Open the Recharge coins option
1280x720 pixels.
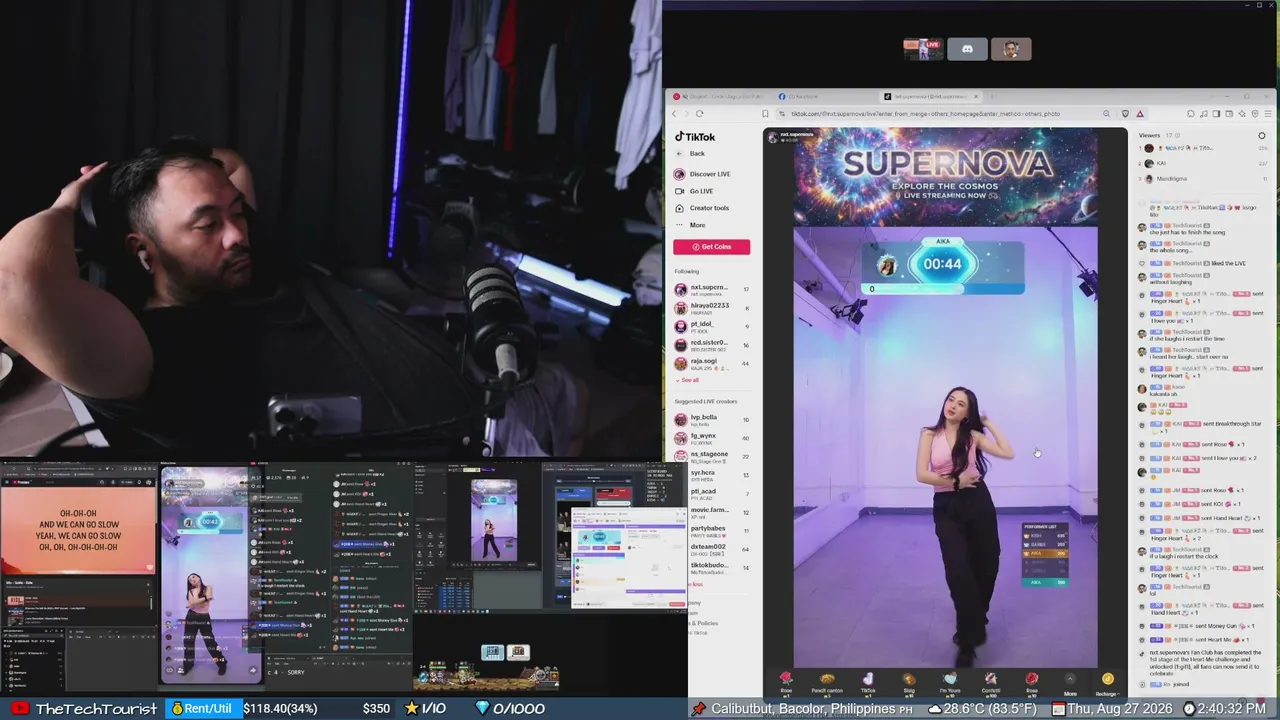[1107, 684]
